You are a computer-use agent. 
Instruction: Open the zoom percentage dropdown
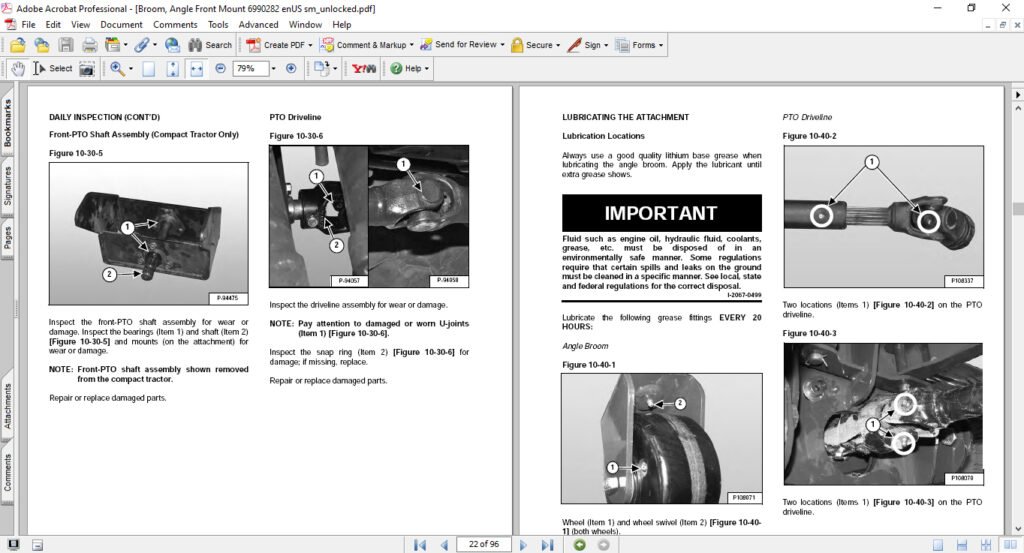pyautogui.click(x=275, y=69)
